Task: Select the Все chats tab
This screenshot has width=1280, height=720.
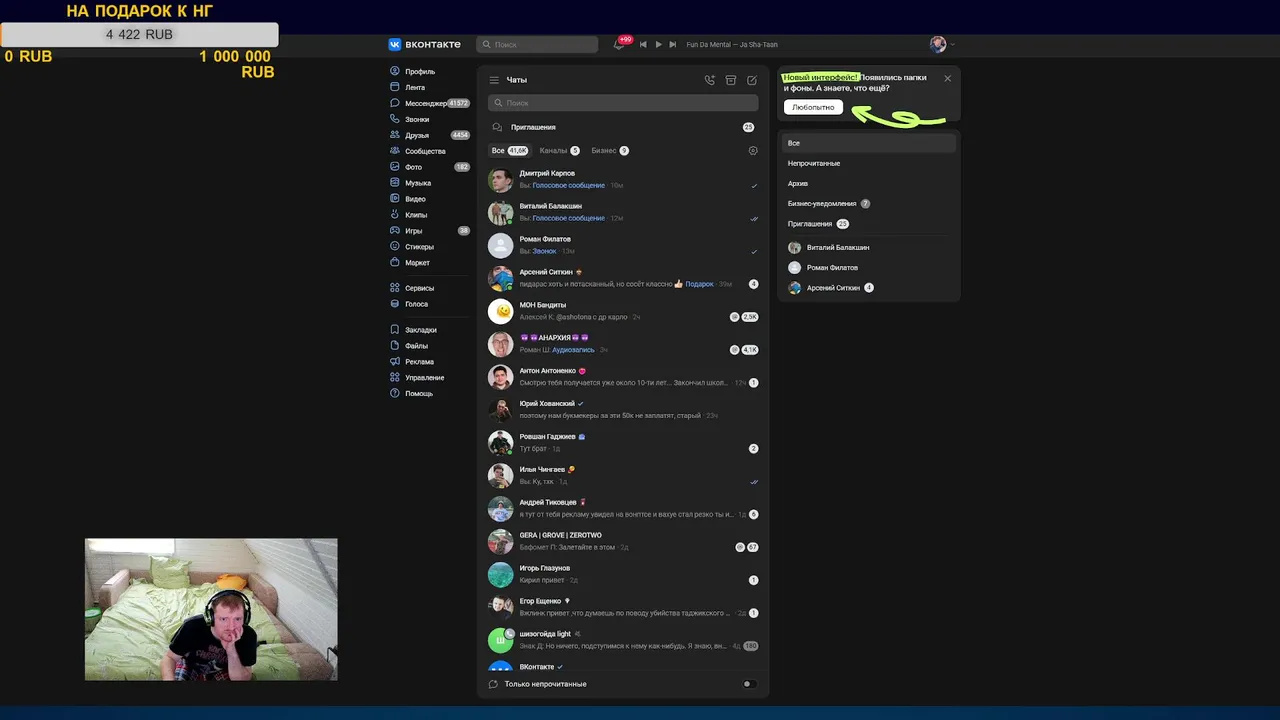Action: [509, 151]
